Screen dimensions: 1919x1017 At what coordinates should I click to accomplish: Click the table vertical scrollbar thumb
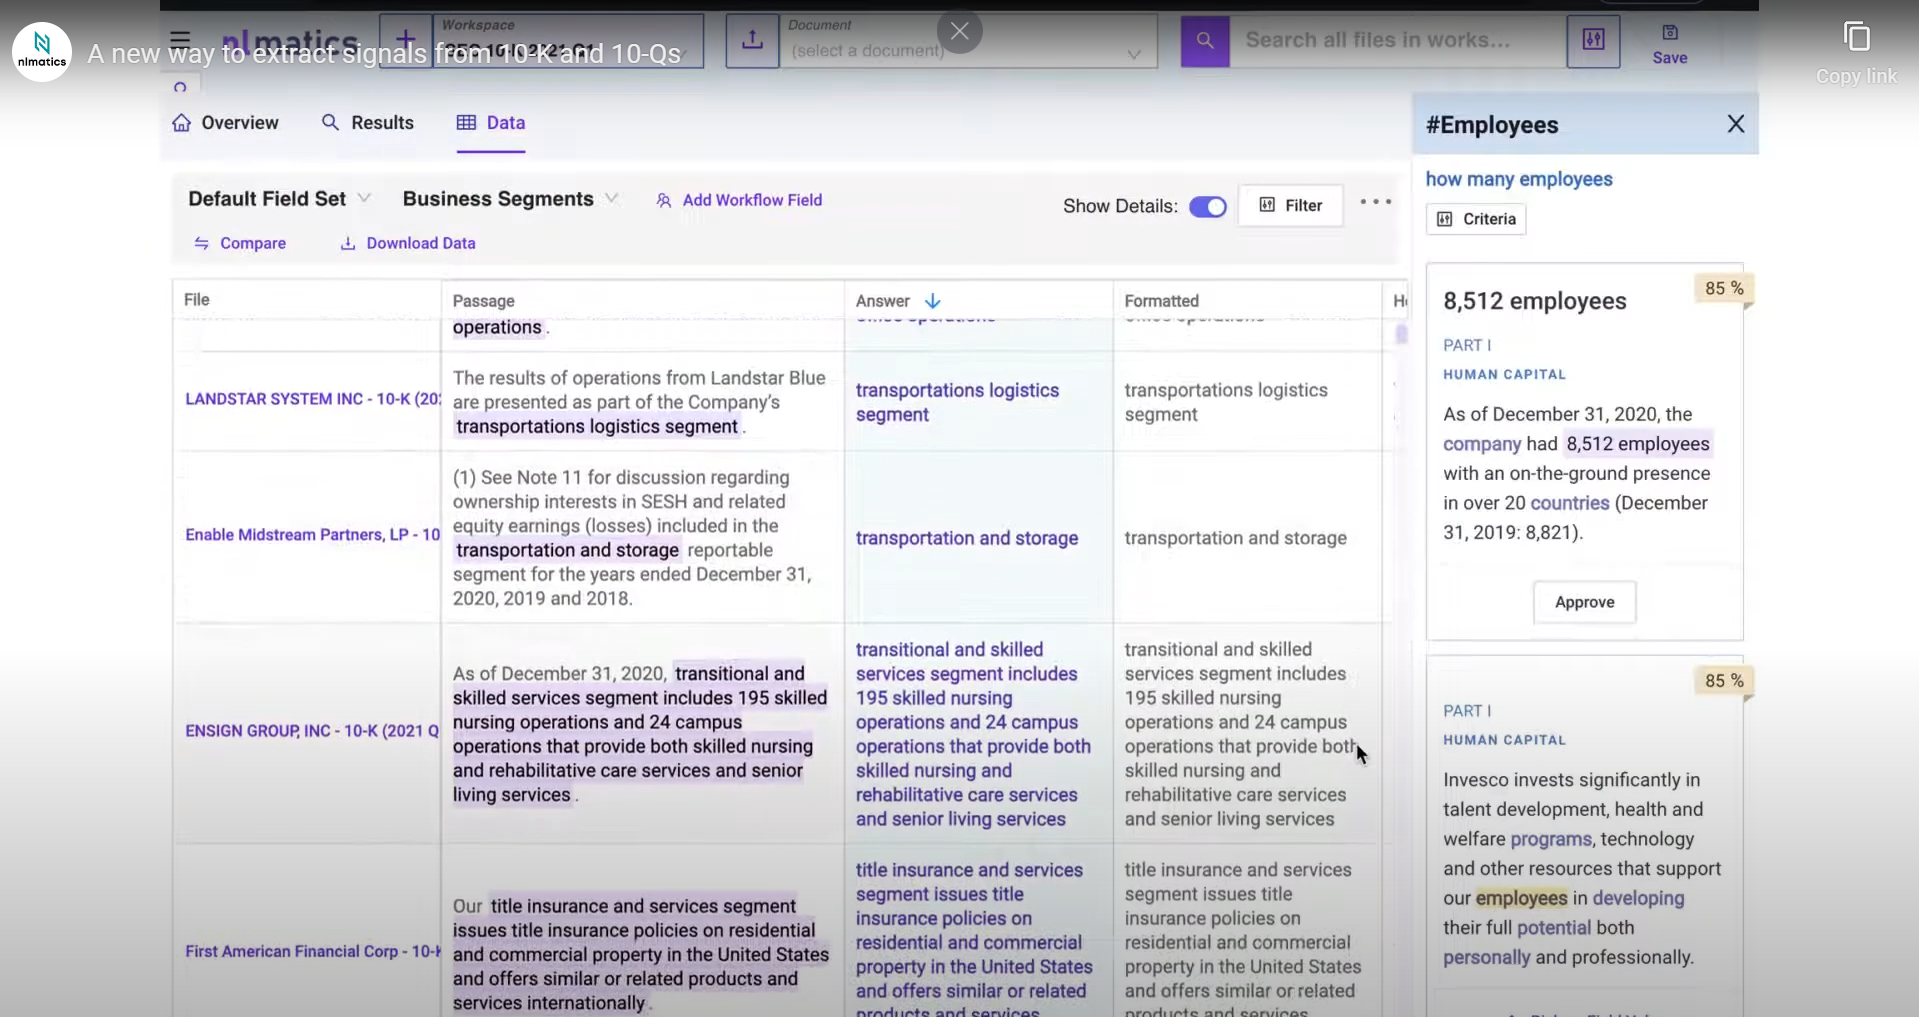(x=1401, y=334)
